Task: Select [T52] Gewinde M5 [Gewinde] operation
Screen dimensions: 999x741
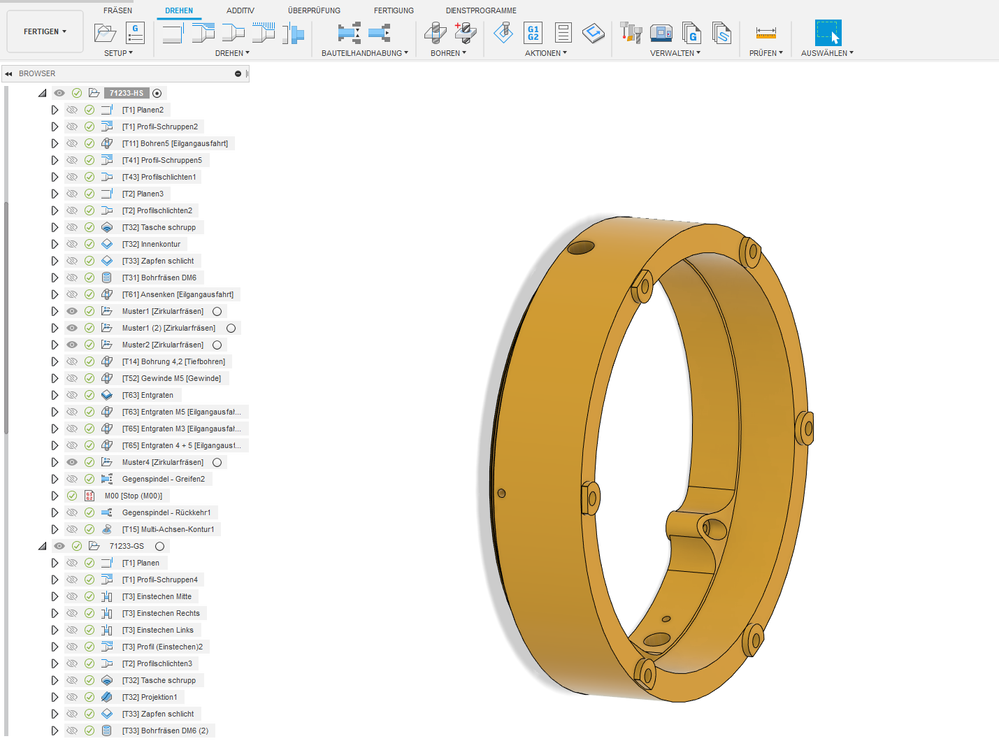Action: click(x=171, y=378)
